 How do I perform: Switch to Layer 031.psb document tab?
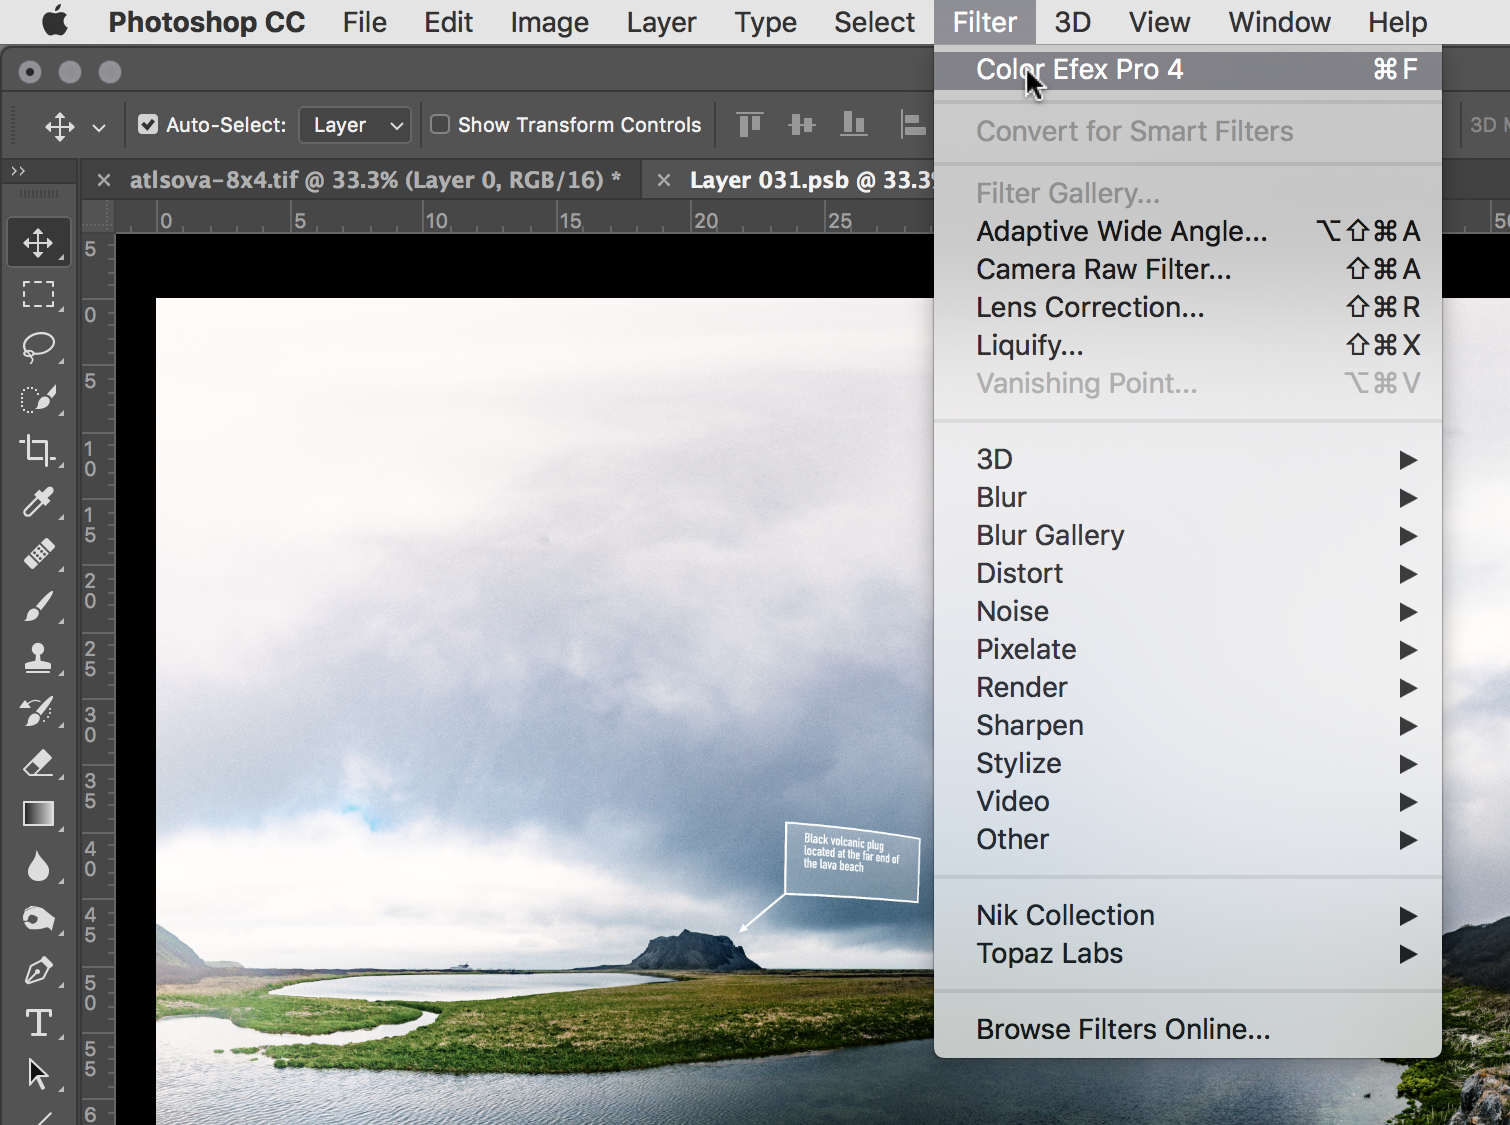click(812, 180)
